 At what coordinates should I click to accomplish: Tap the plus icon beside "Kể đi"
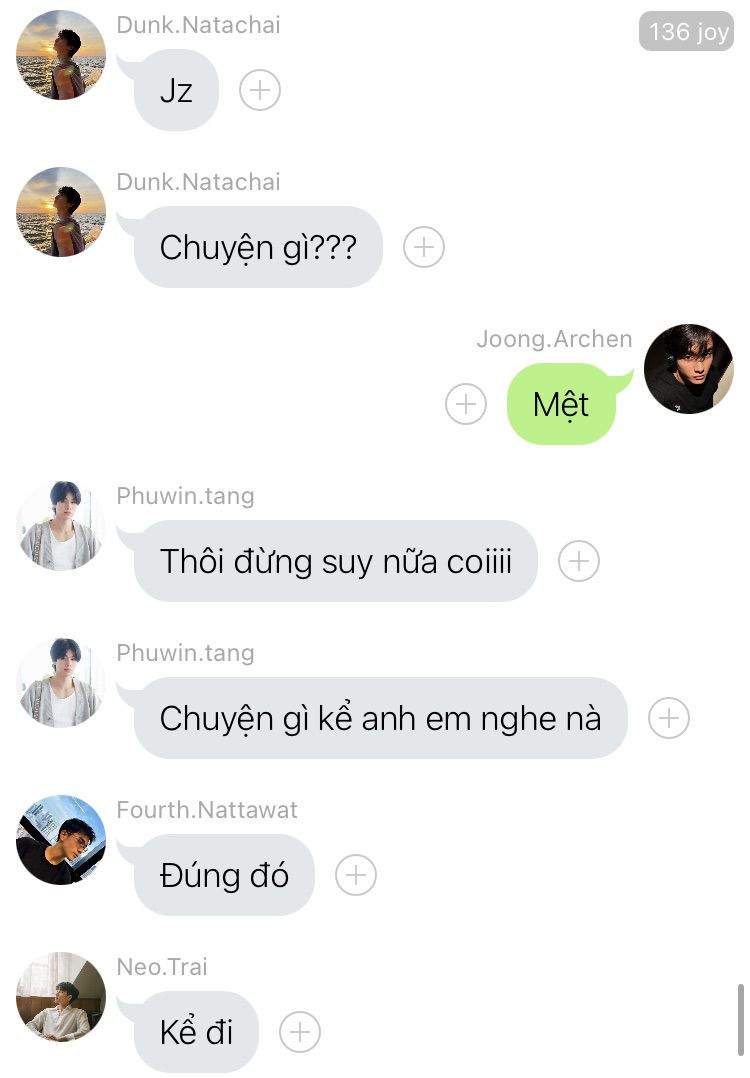tap(300, 1032)
